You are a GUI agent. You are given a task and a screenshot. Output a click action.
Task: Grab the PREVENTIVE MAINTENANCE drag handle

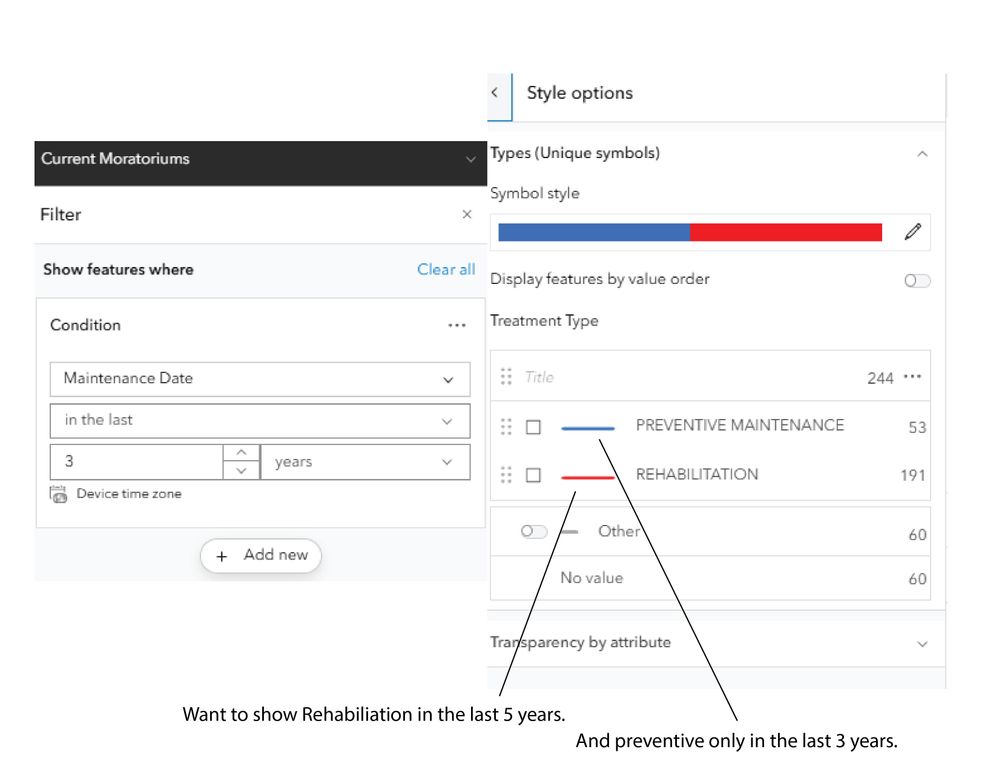507,427
